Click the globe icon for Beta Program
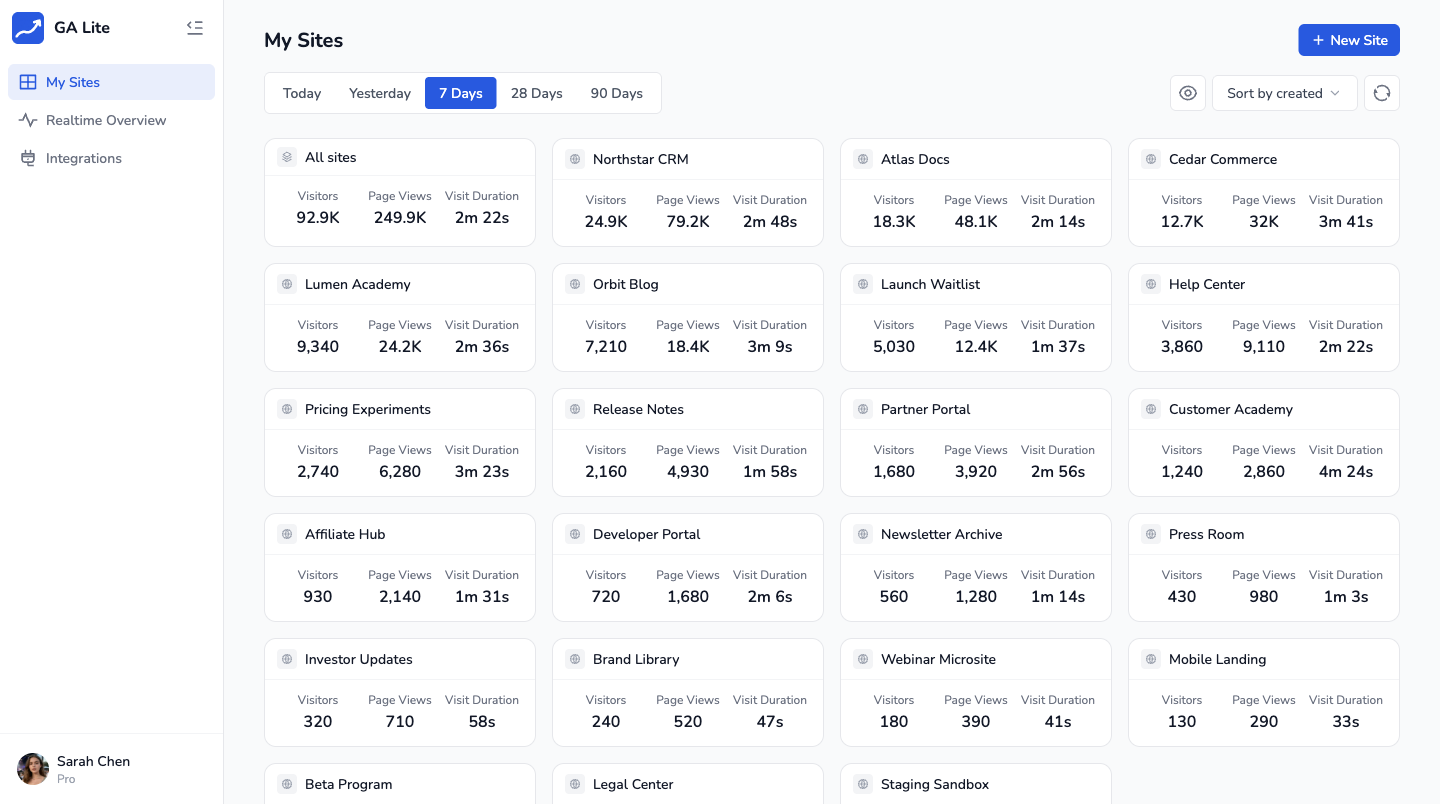1440x804 pixels. (287, 784)
